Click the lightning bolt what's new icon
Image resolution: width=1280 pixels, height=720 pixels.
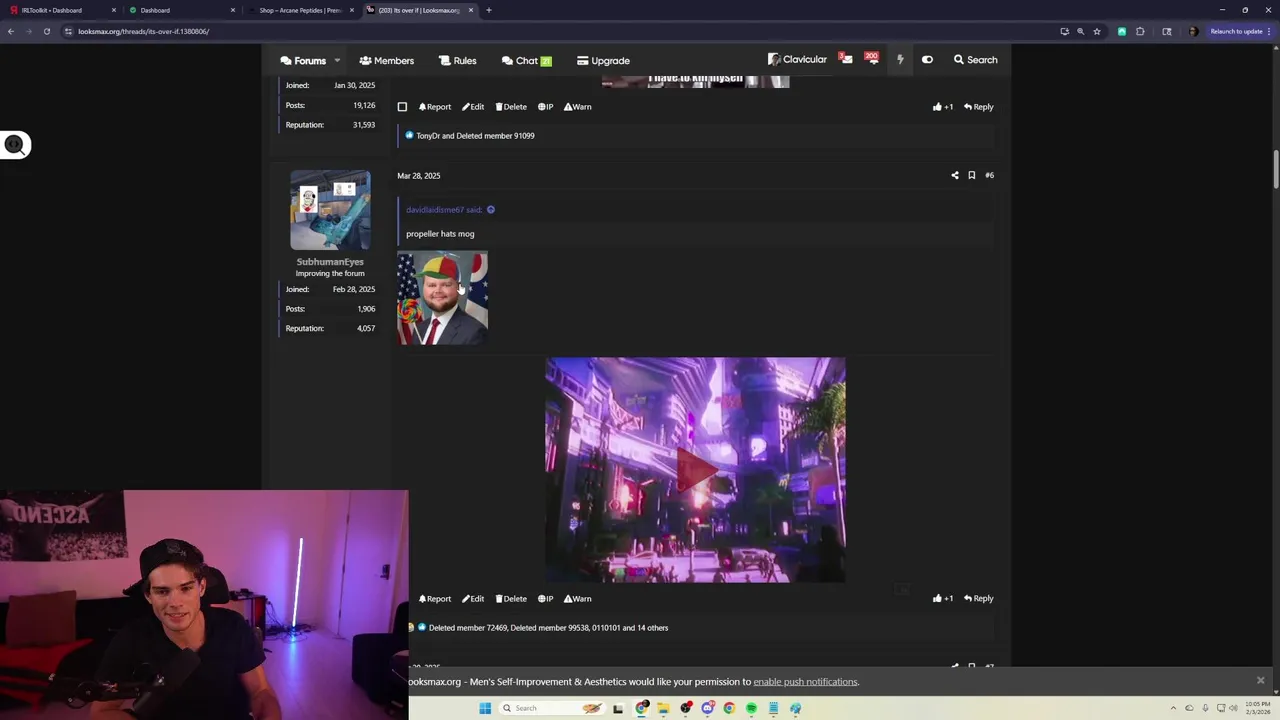point(900,60)
